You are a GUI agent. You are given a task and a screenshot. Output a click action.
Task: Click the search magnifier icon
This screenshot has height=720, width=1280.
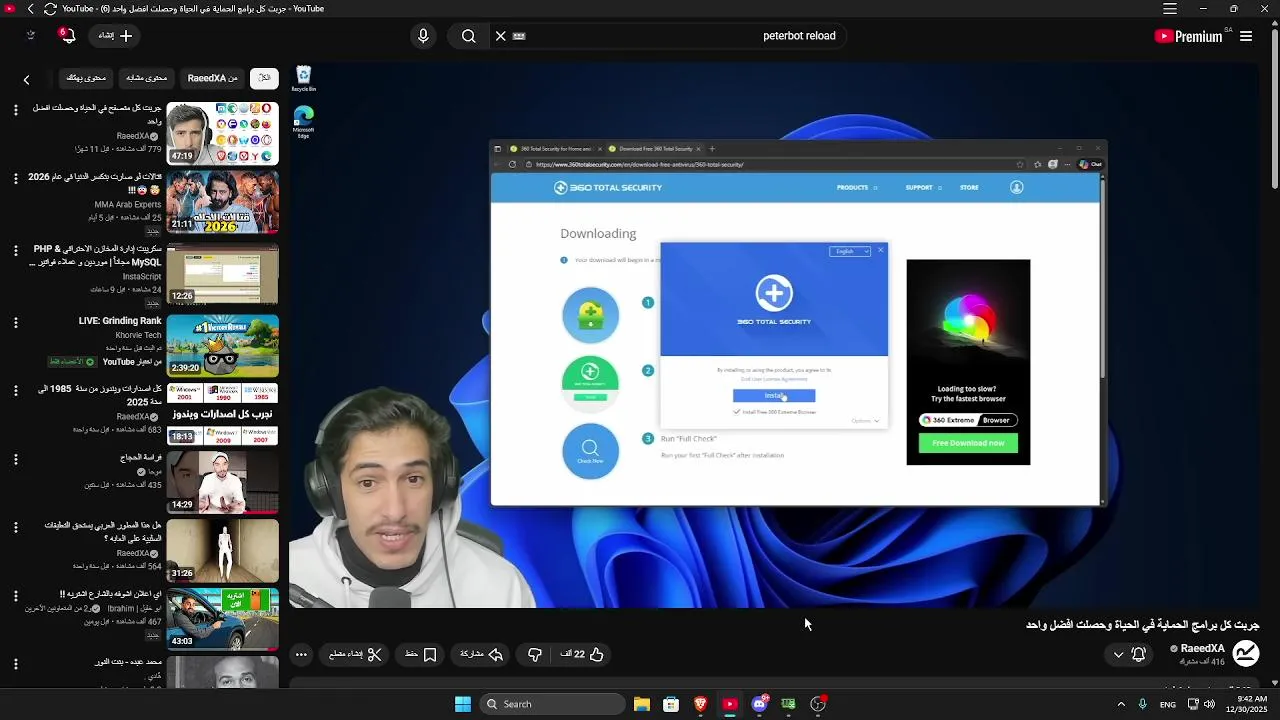(468, 36)
